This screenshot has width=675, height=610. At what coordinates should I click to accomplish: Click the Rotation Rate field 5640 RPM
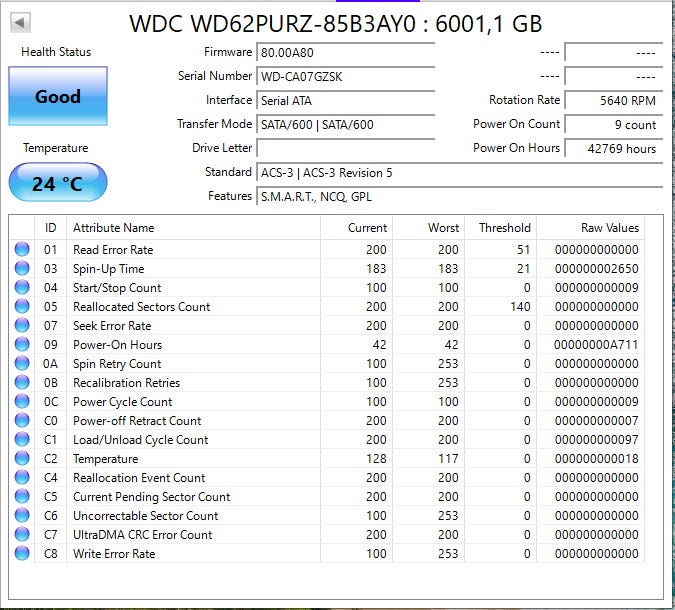(x=613, y=101)
